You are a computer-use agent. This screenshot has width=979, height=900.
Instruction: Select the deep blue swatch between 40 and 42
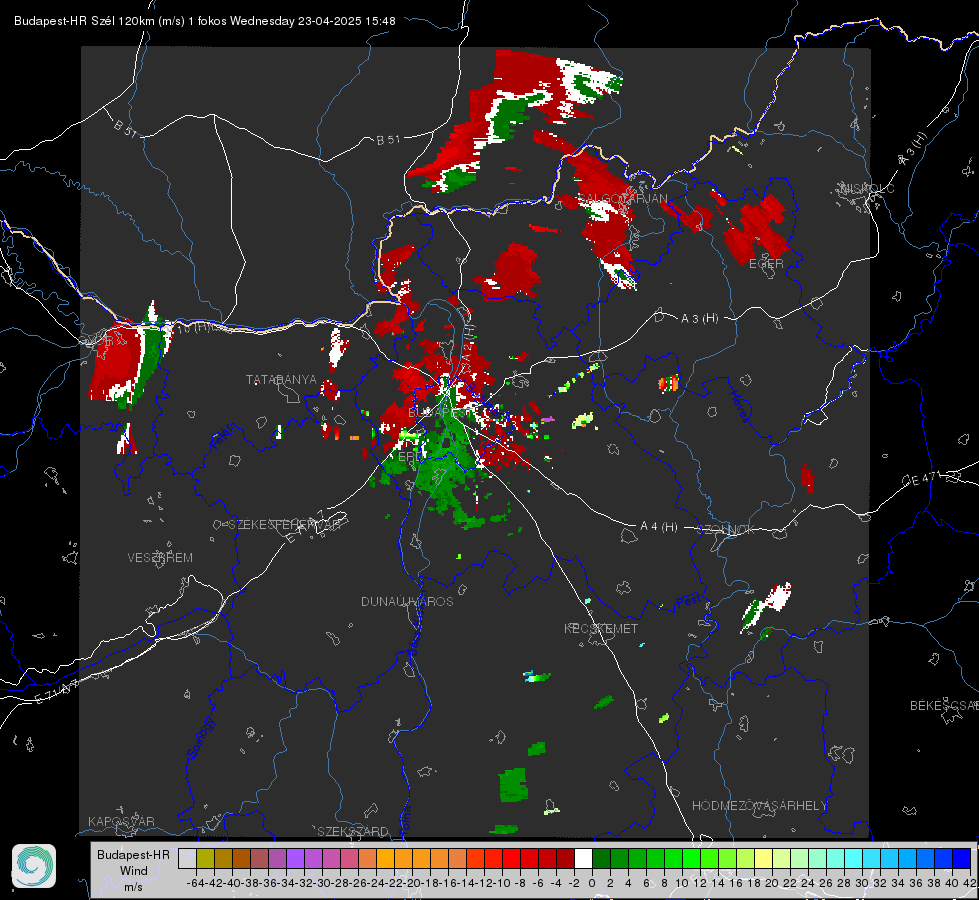tap(962, 859)
